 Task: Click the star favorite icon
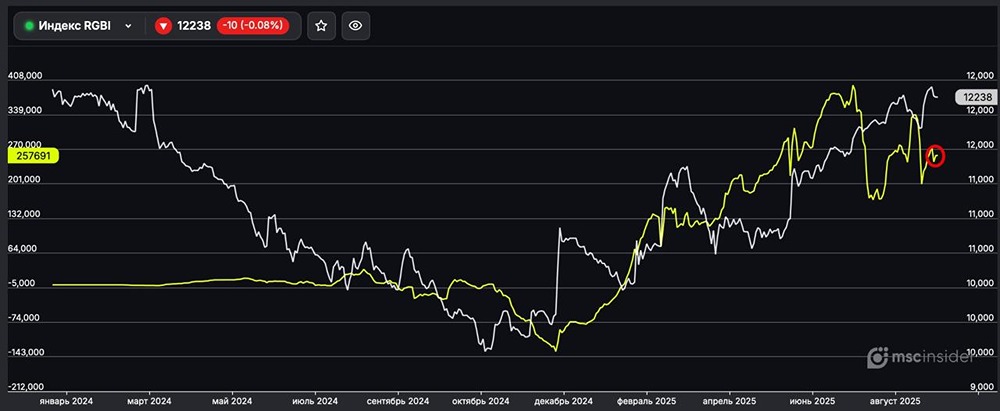321,26
